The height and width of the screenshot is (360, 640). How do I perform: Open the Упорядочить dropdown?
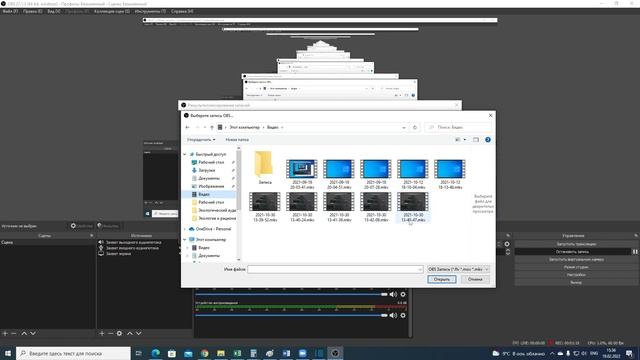201,140
